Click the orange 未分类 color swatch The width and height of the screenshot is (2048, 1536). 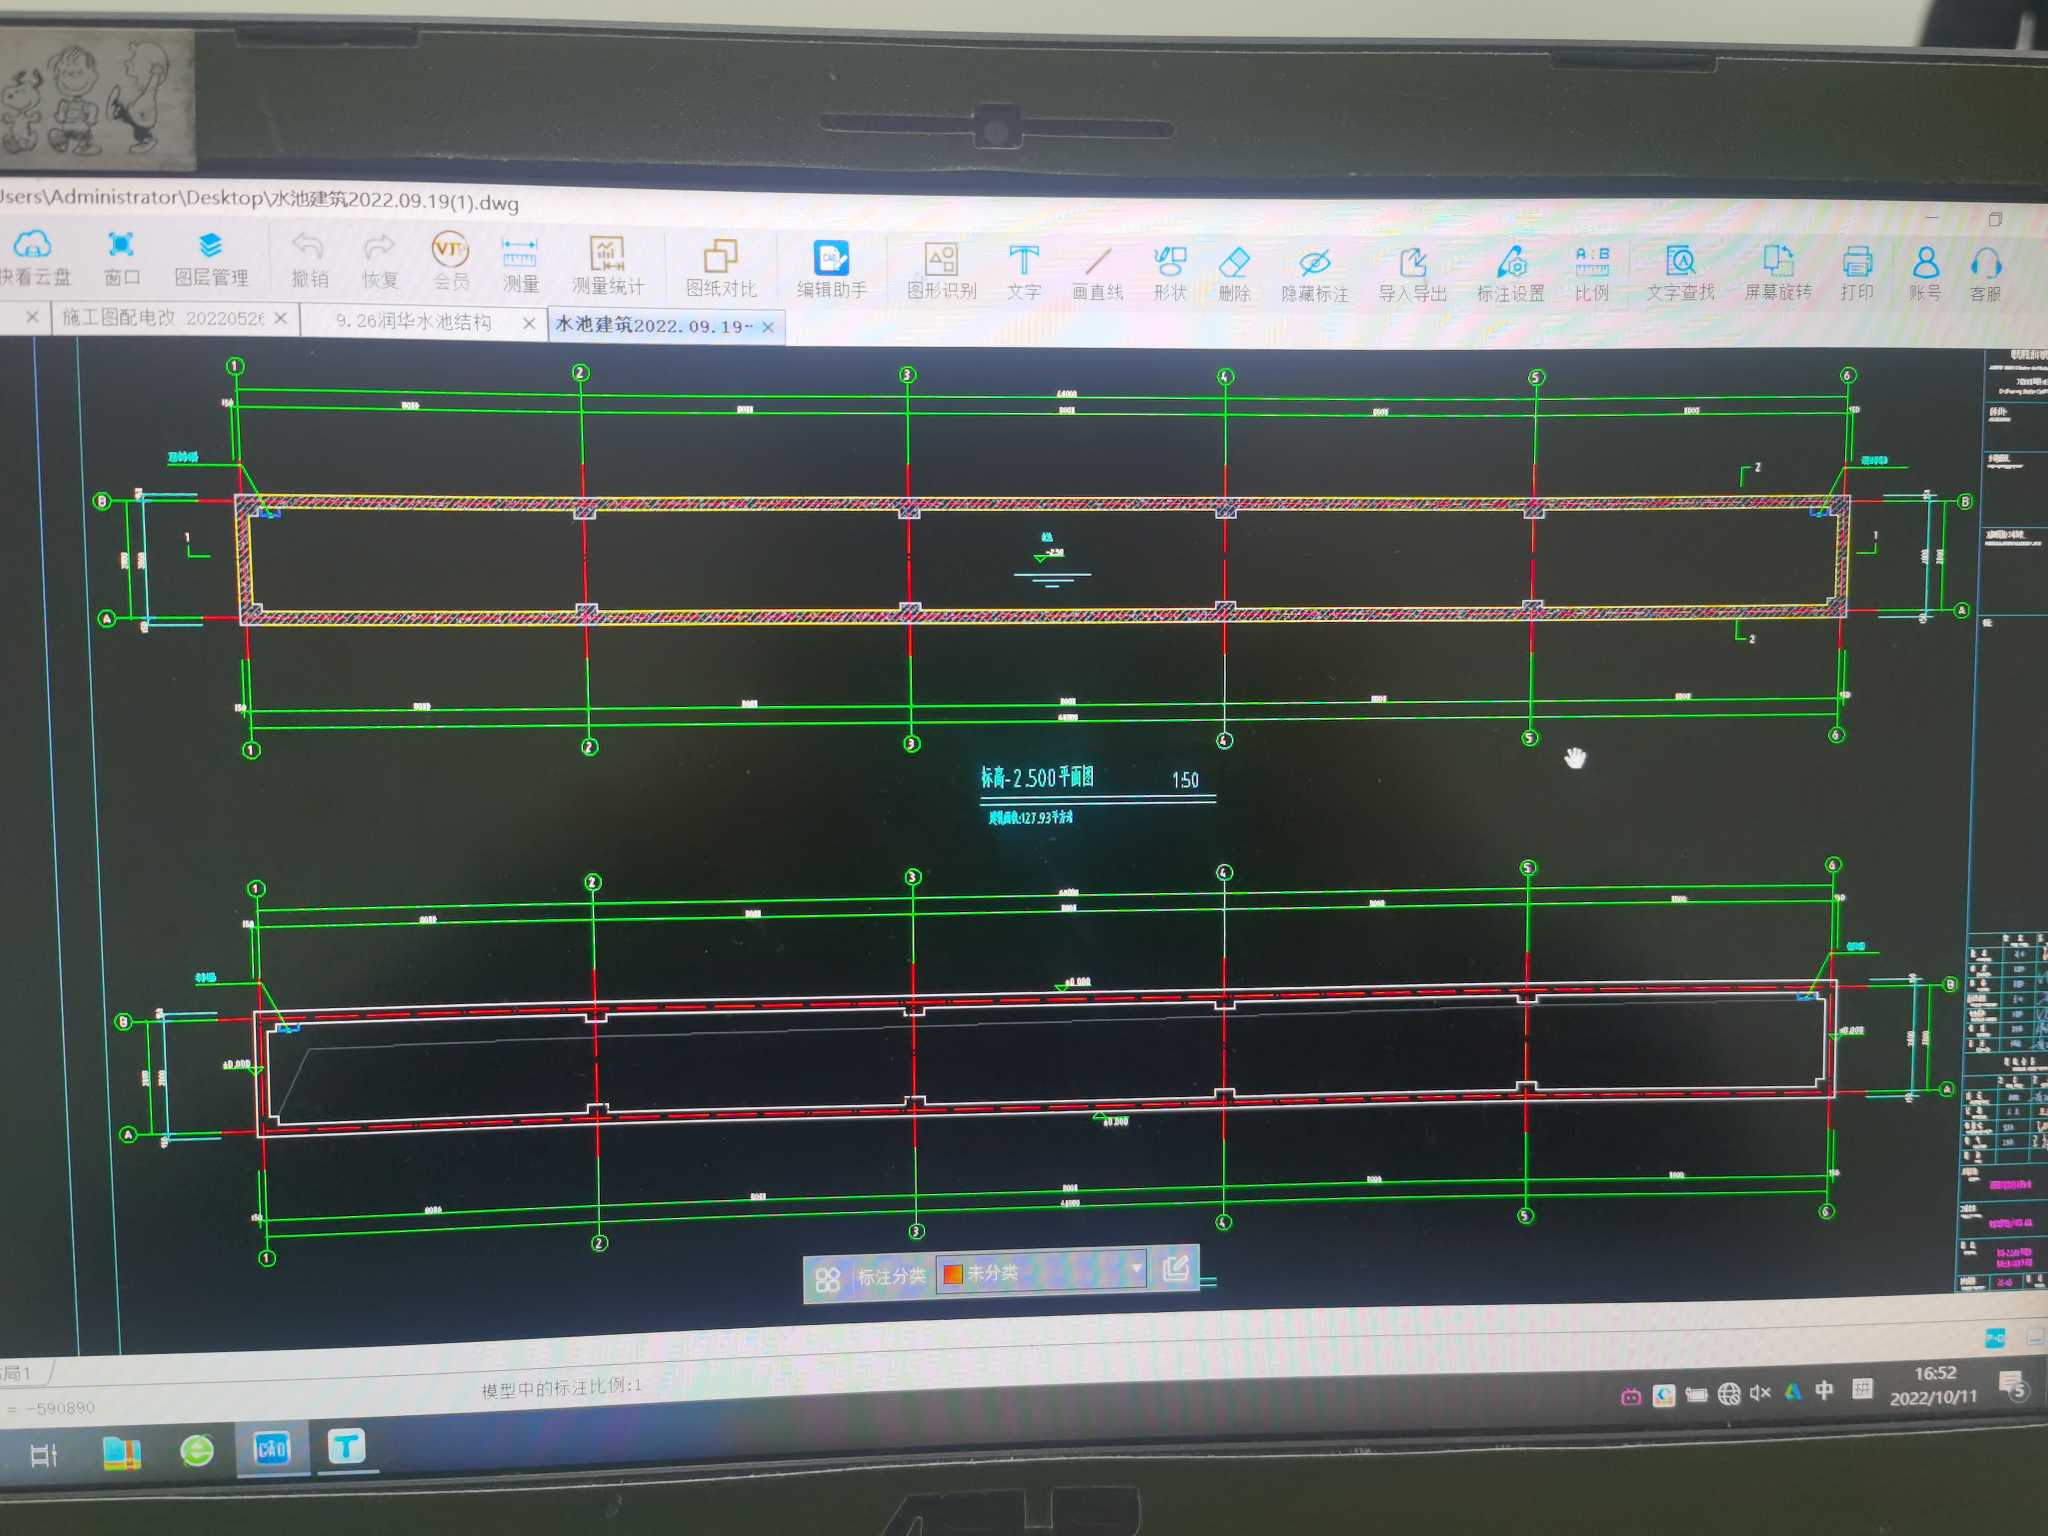tap(952, 1274)
